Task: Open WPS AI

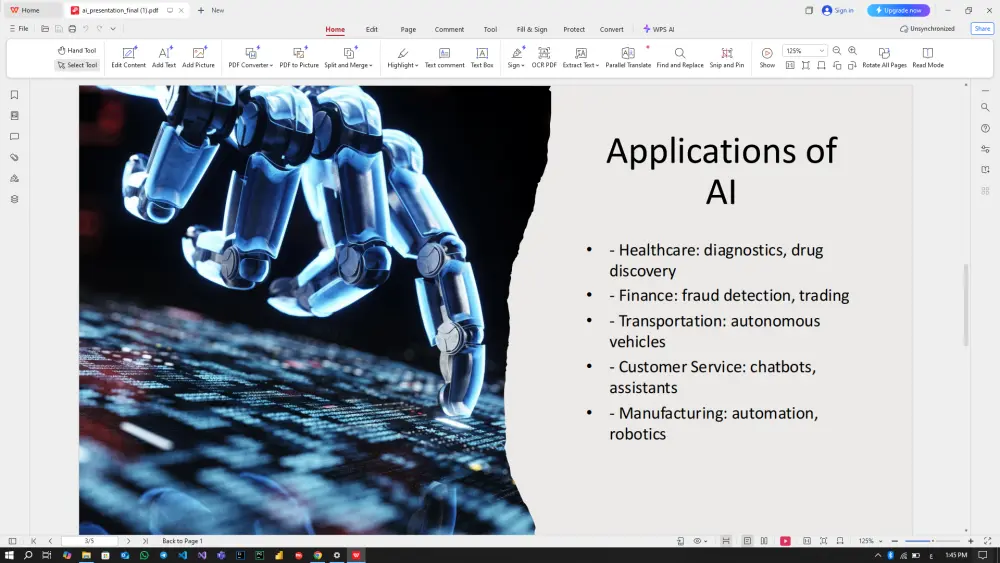Action: click(x=659, y=29)
